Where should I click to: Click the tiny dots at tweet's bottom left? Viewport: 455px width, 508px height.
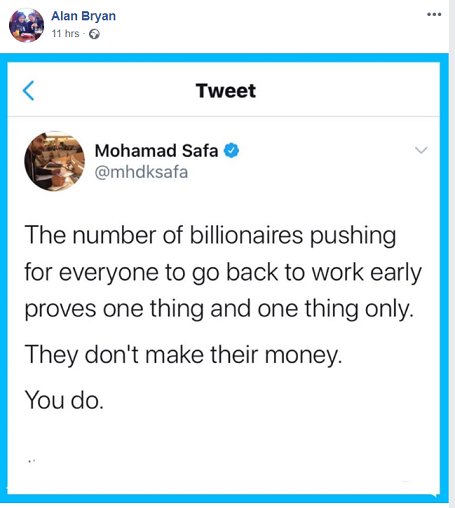(32, 461)
